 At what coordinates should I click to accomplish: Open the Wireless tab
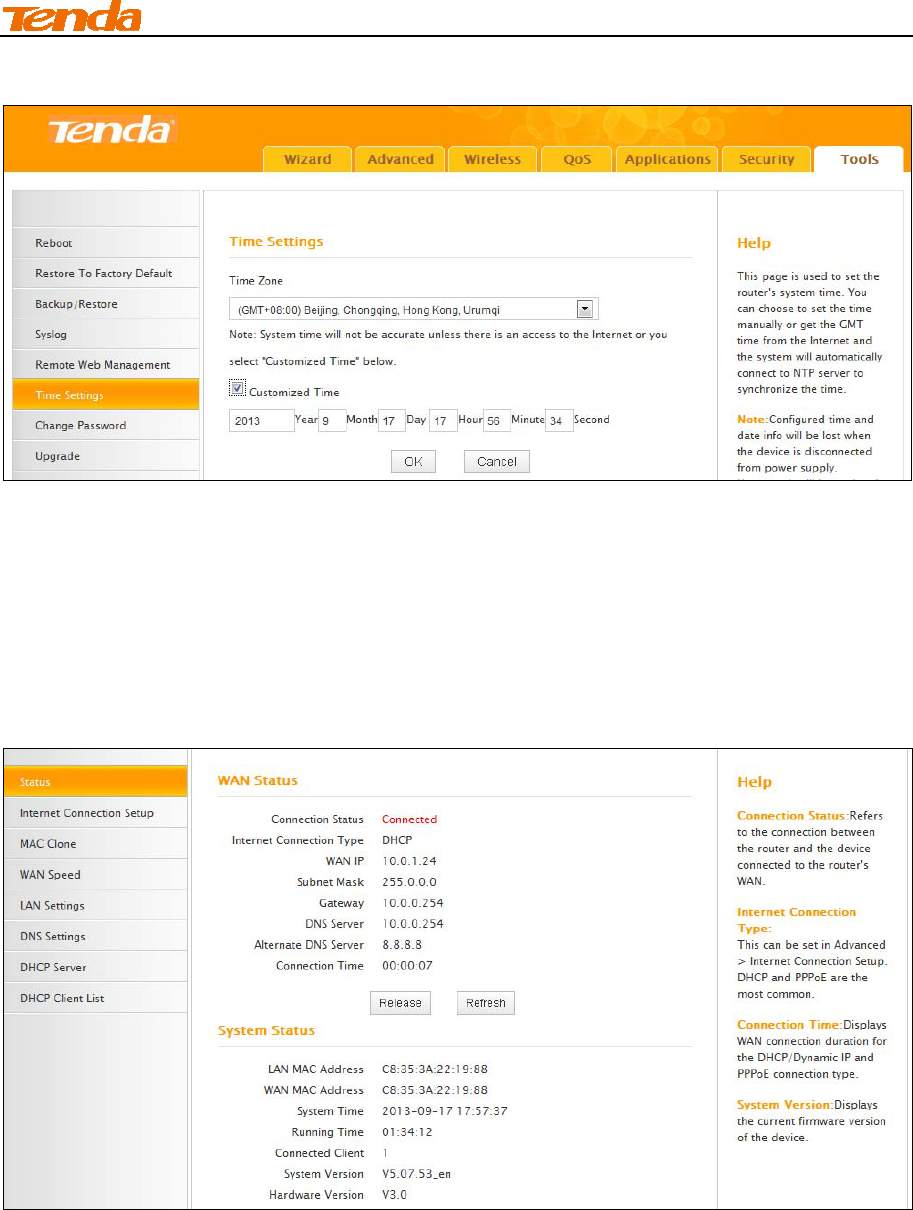492,159
